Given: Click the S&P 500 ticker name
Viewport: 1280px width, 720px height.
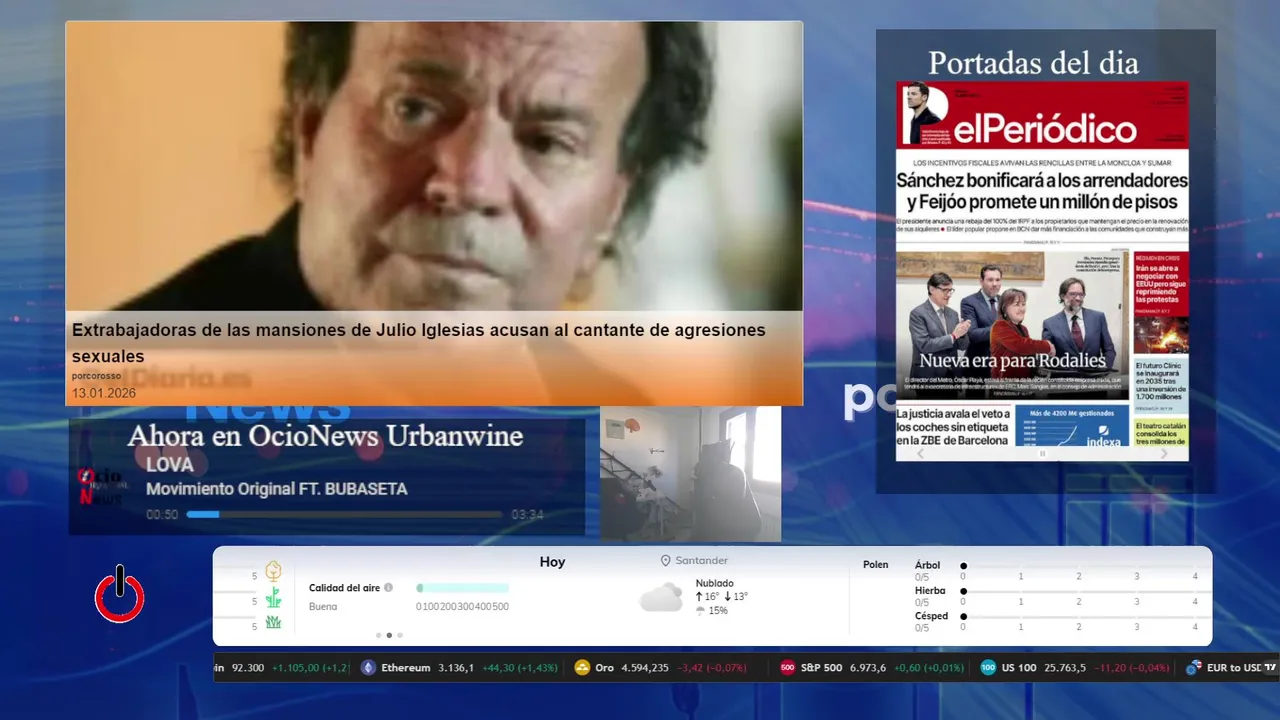Looking at the screenshot, I should (822, 668).
